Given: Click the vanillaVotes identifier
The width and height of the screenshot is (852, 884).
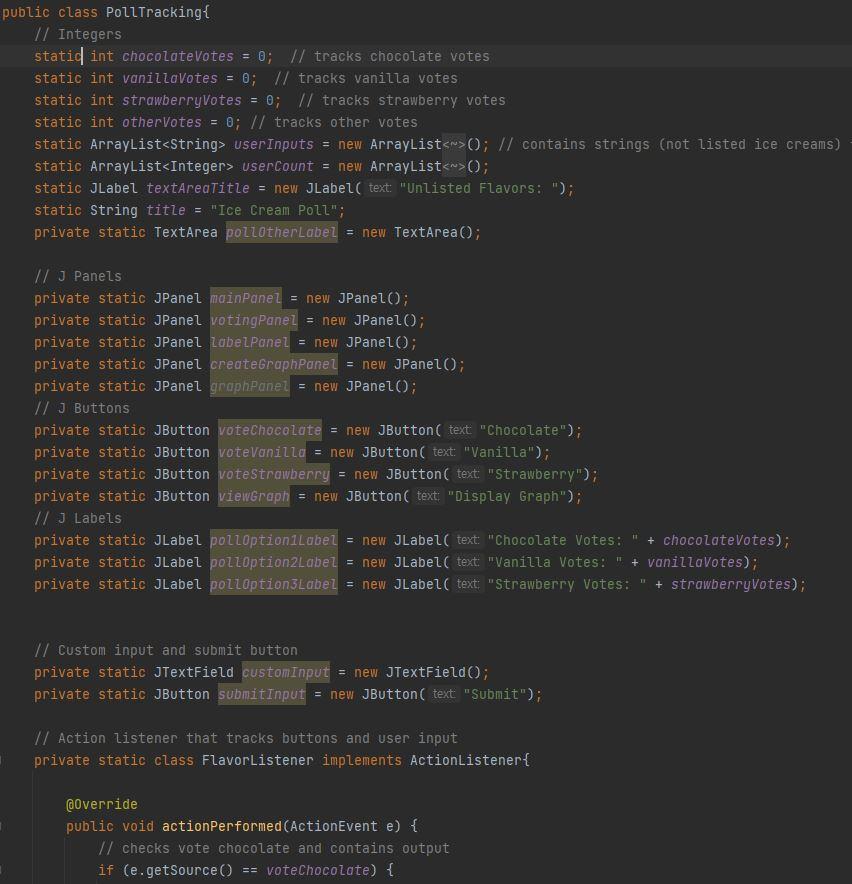Looking at the screenshot, I should [169, 78].
